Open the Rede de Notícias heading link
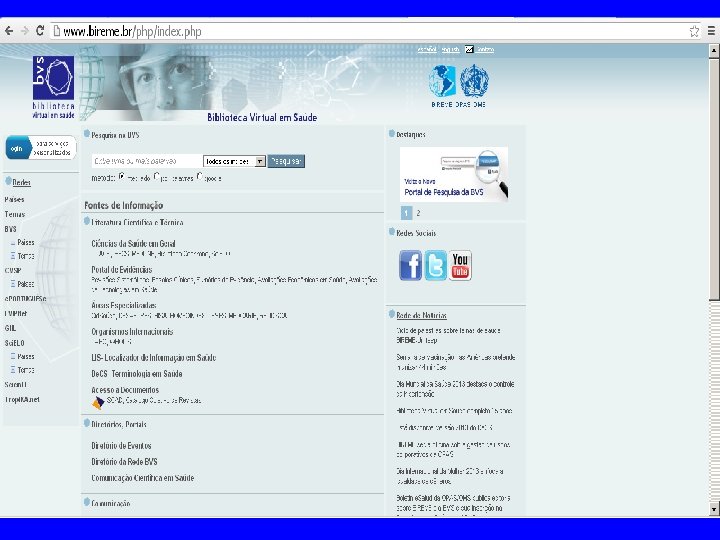Image resolution: width=720 pixels, height=540 pixels. (421, 315)
